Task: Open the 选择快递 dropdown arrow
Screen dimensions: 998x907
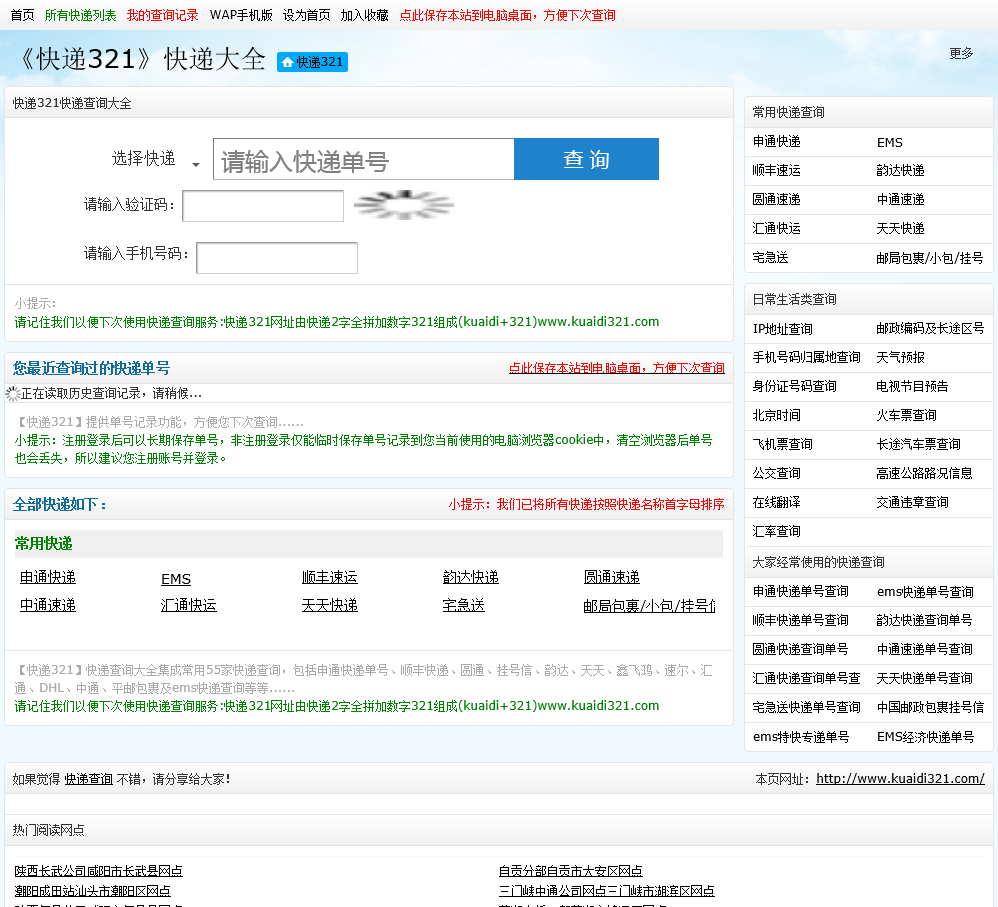Action: pyautogui.click(x=196, y=165)
